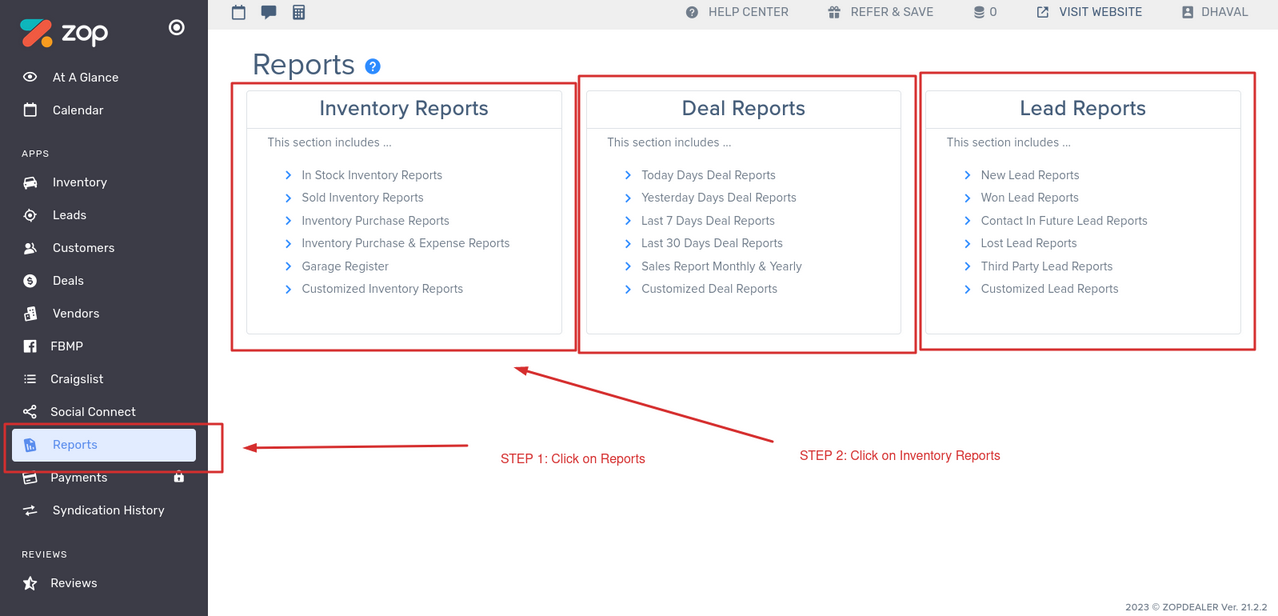Click the Customers people icon
The height and width of the screenshot is (616, 1278).
30,248
